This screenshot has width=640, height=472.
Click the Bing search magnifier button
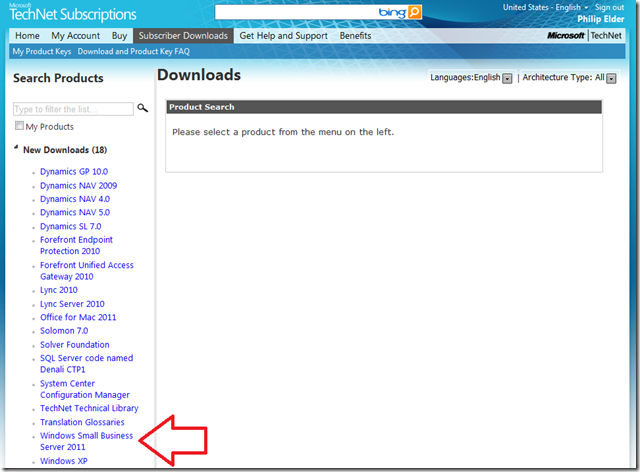pos(414,12)
